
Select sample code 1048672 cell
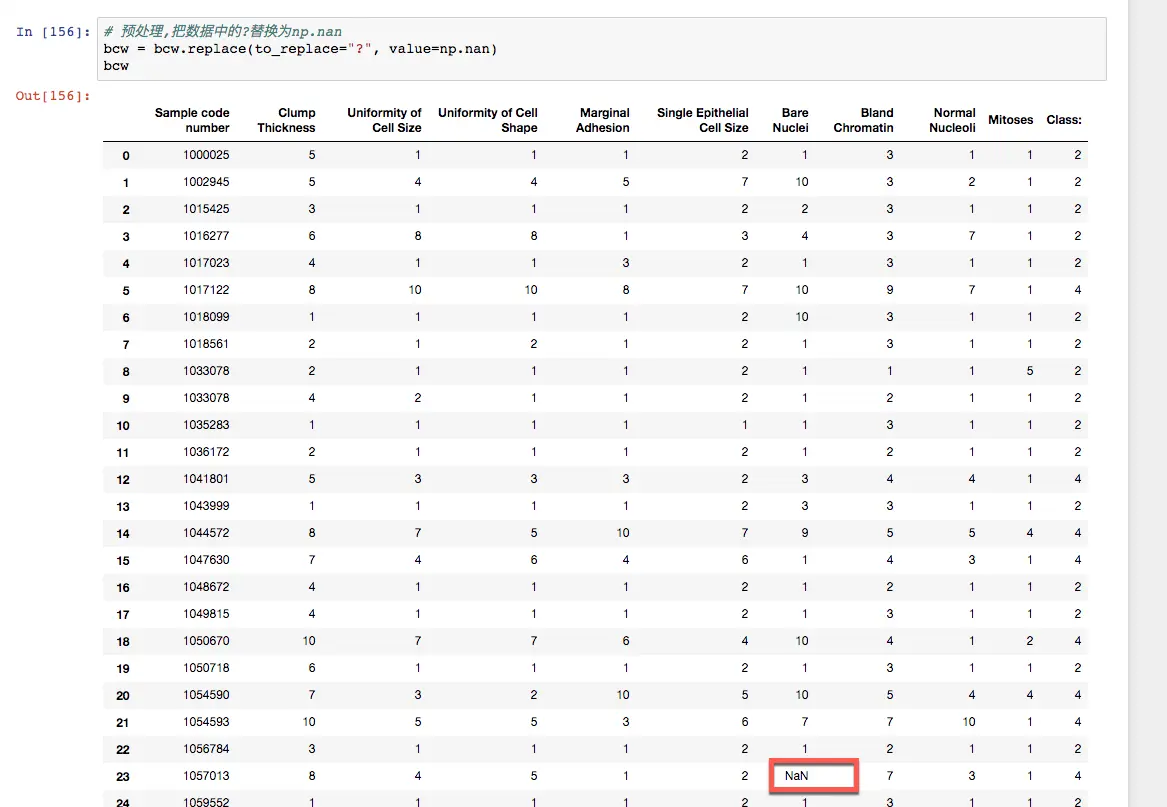(x=206, y=587)
